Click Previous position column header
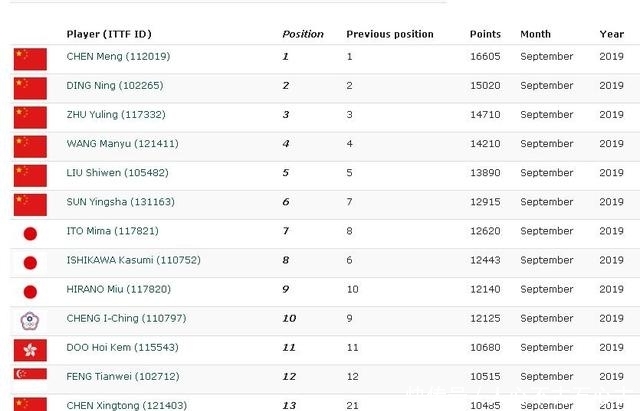The width and height of the screenshot is (640, 411). (390, 34)
